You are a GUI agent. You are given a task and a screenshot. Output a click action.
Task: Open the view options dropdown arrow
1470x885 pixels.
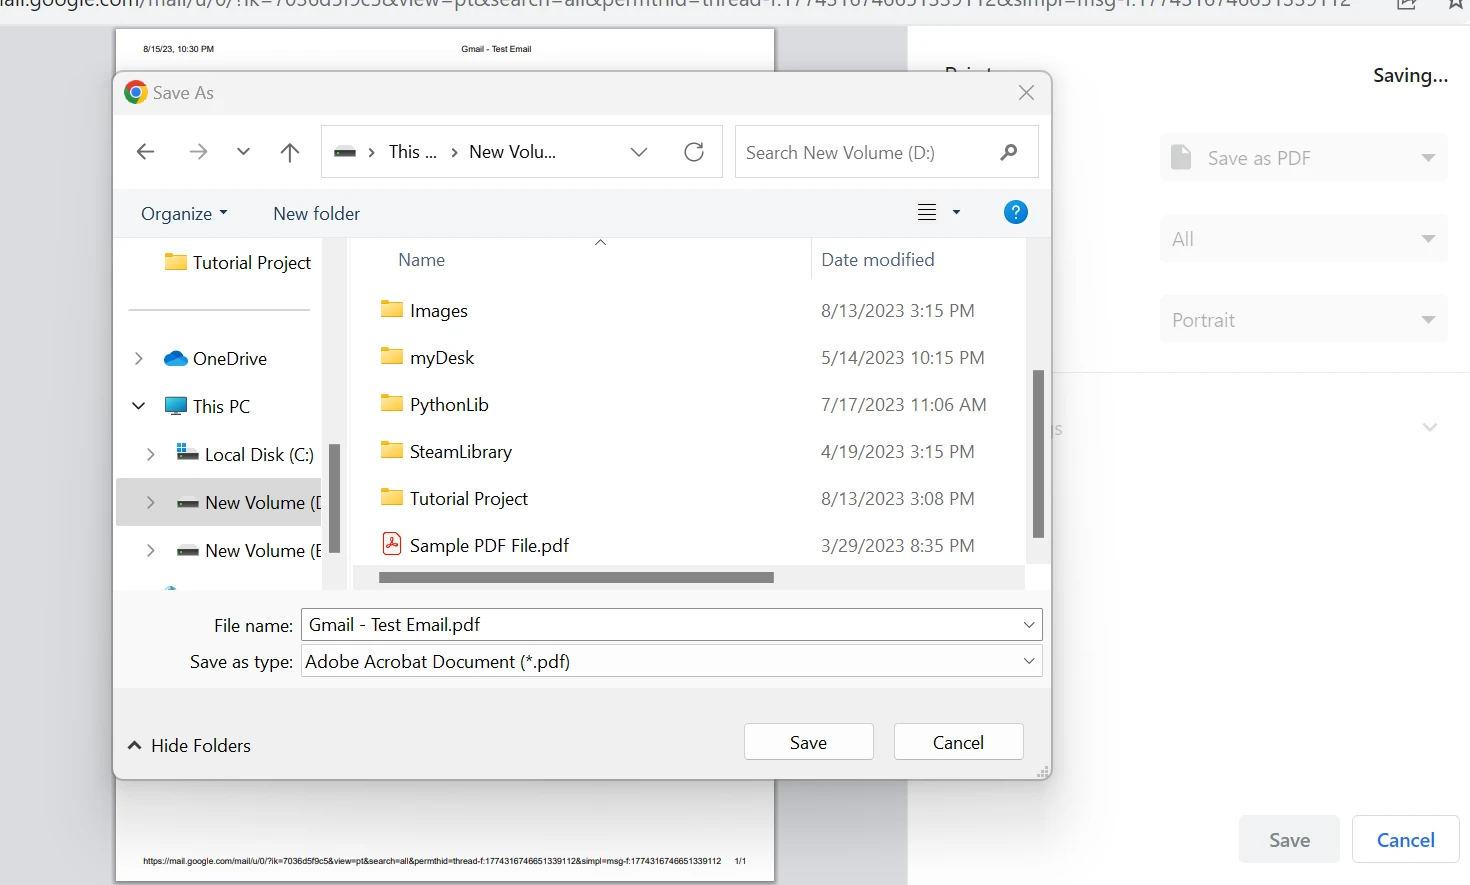[956, 212]
